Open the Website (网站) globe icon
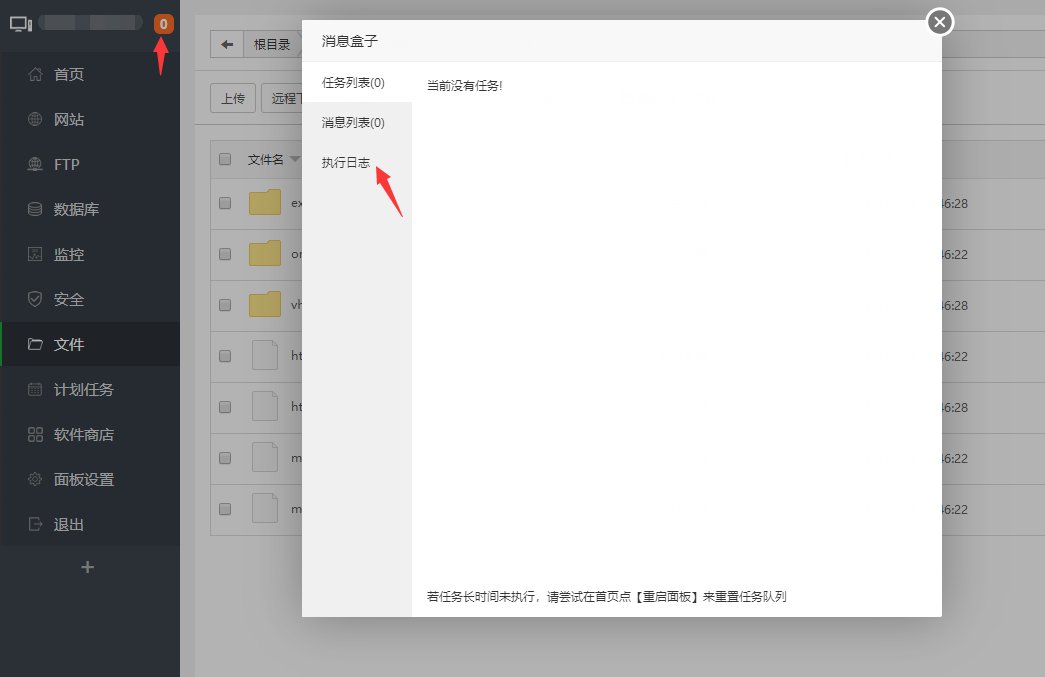The image size is (1045, 677). coord(36,119)
